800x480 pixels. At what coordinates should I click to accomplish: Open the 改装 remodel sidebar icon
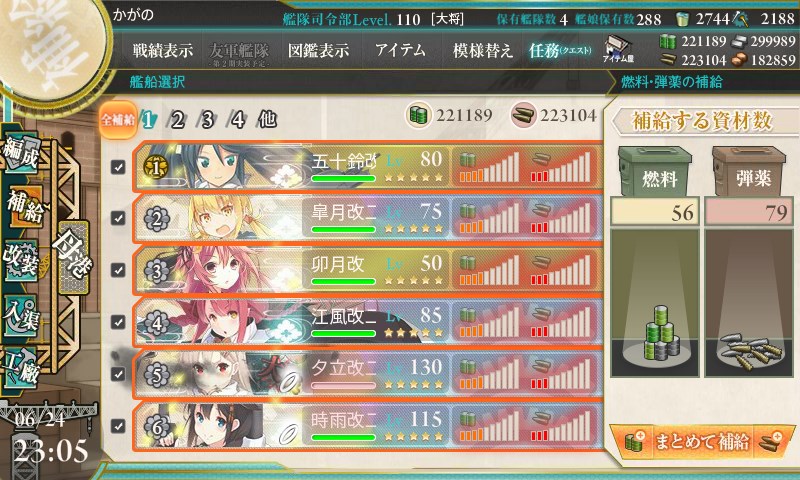tap(21, 260)
